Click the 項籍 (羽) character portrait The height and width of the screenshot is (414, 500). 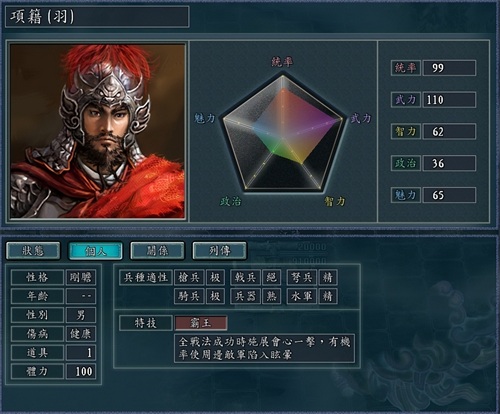click(97, 131)
